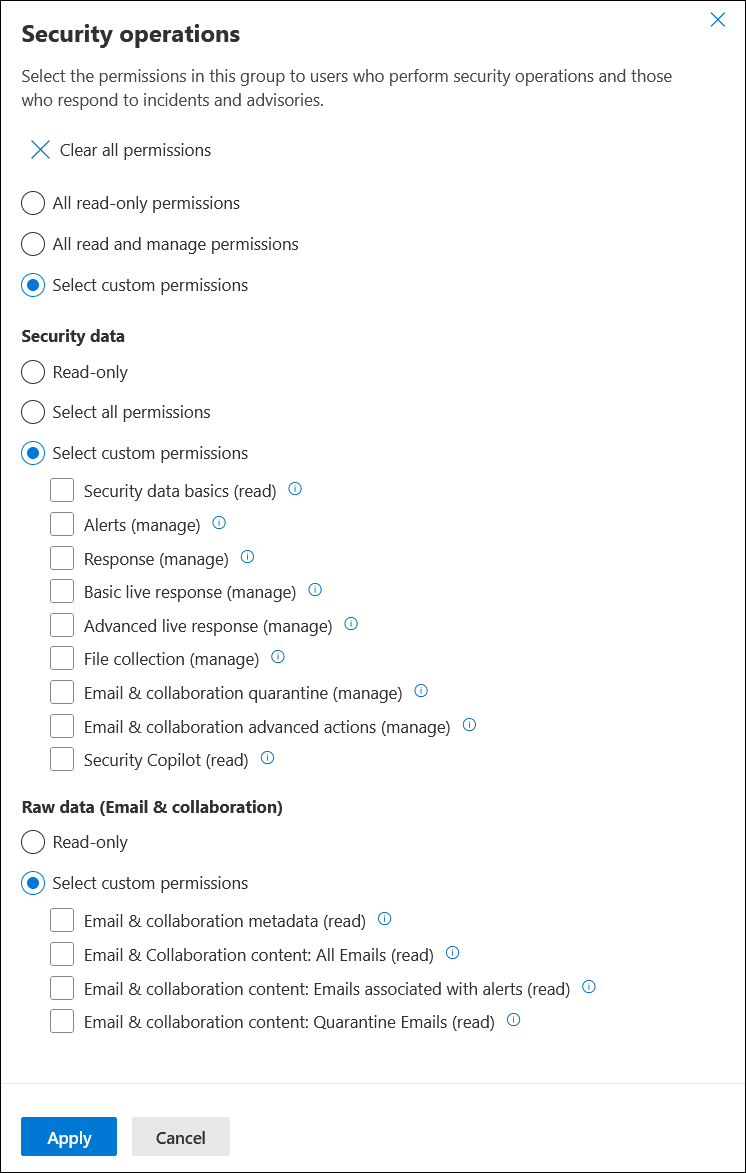Click info icon beside Alerts (manage)
This screenshot has height=1173, width=746.
[x=219, y=523]
